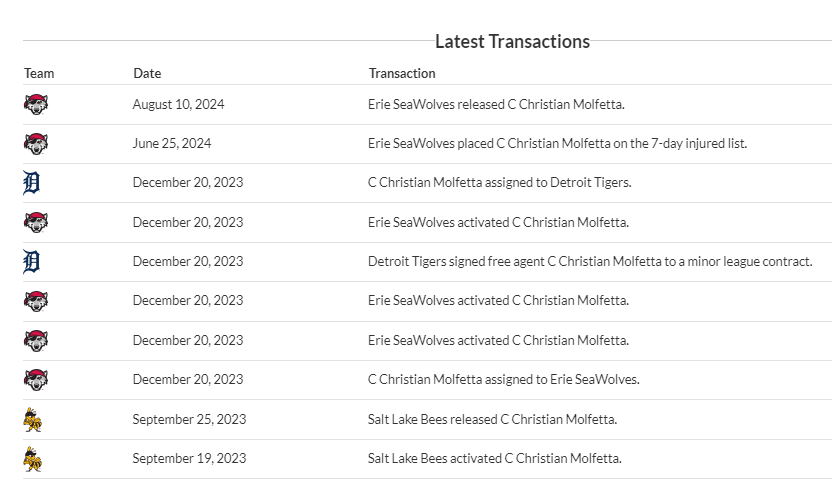This screenshot has width=832, height=482.
Task: Click the Tigers logo beside "assigned to Detroit Tigers"
Action: tap(31, 182)
